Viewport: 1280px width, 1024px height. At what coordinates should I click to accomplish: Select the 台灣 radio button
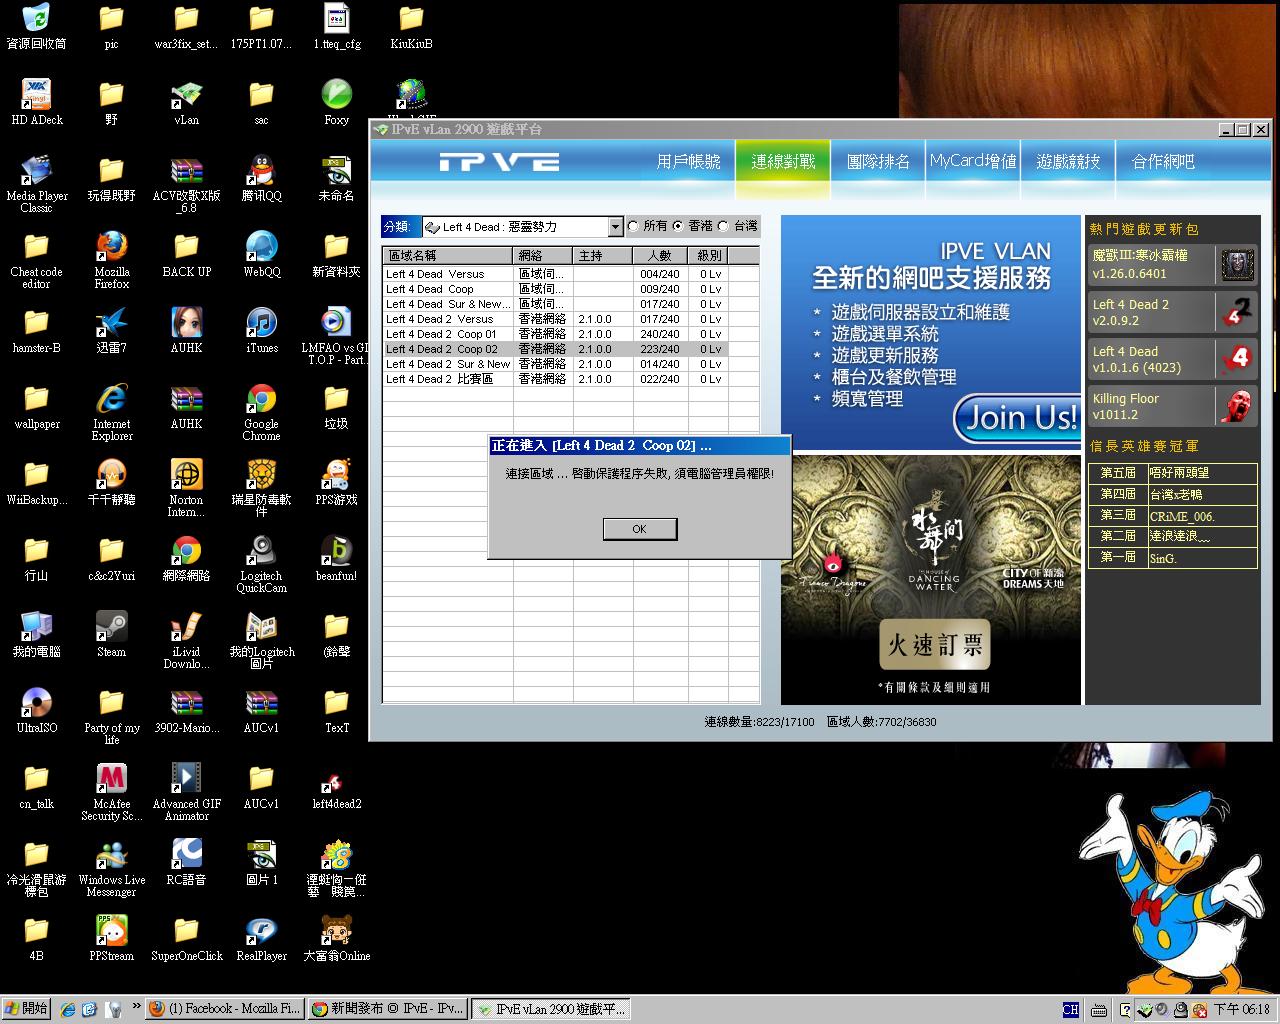pyautogui.click(x=724, y=227)
